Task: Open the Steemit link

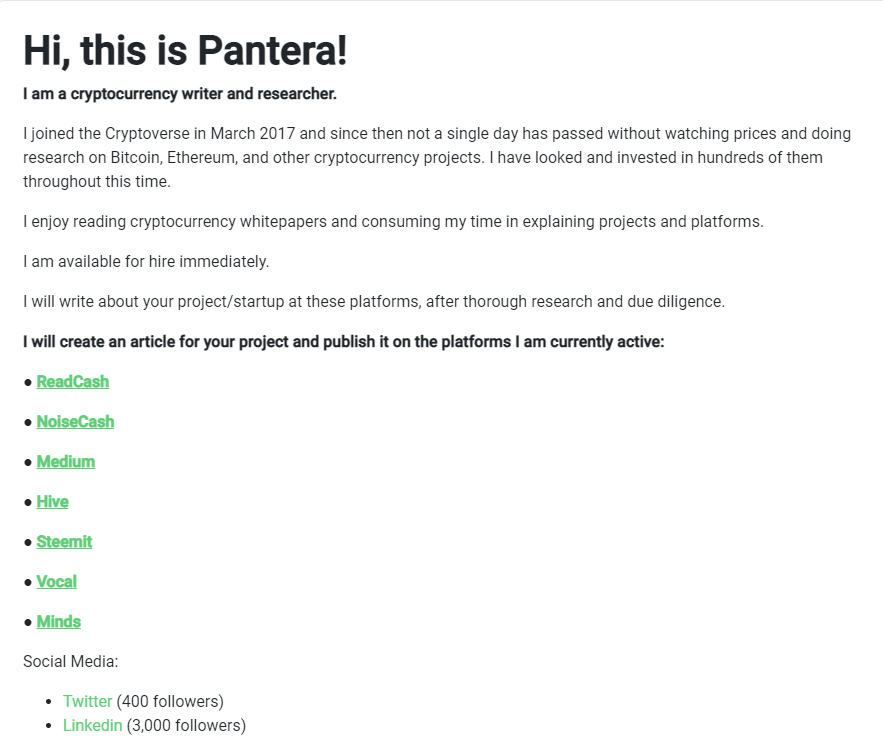Action: [64, 542]
